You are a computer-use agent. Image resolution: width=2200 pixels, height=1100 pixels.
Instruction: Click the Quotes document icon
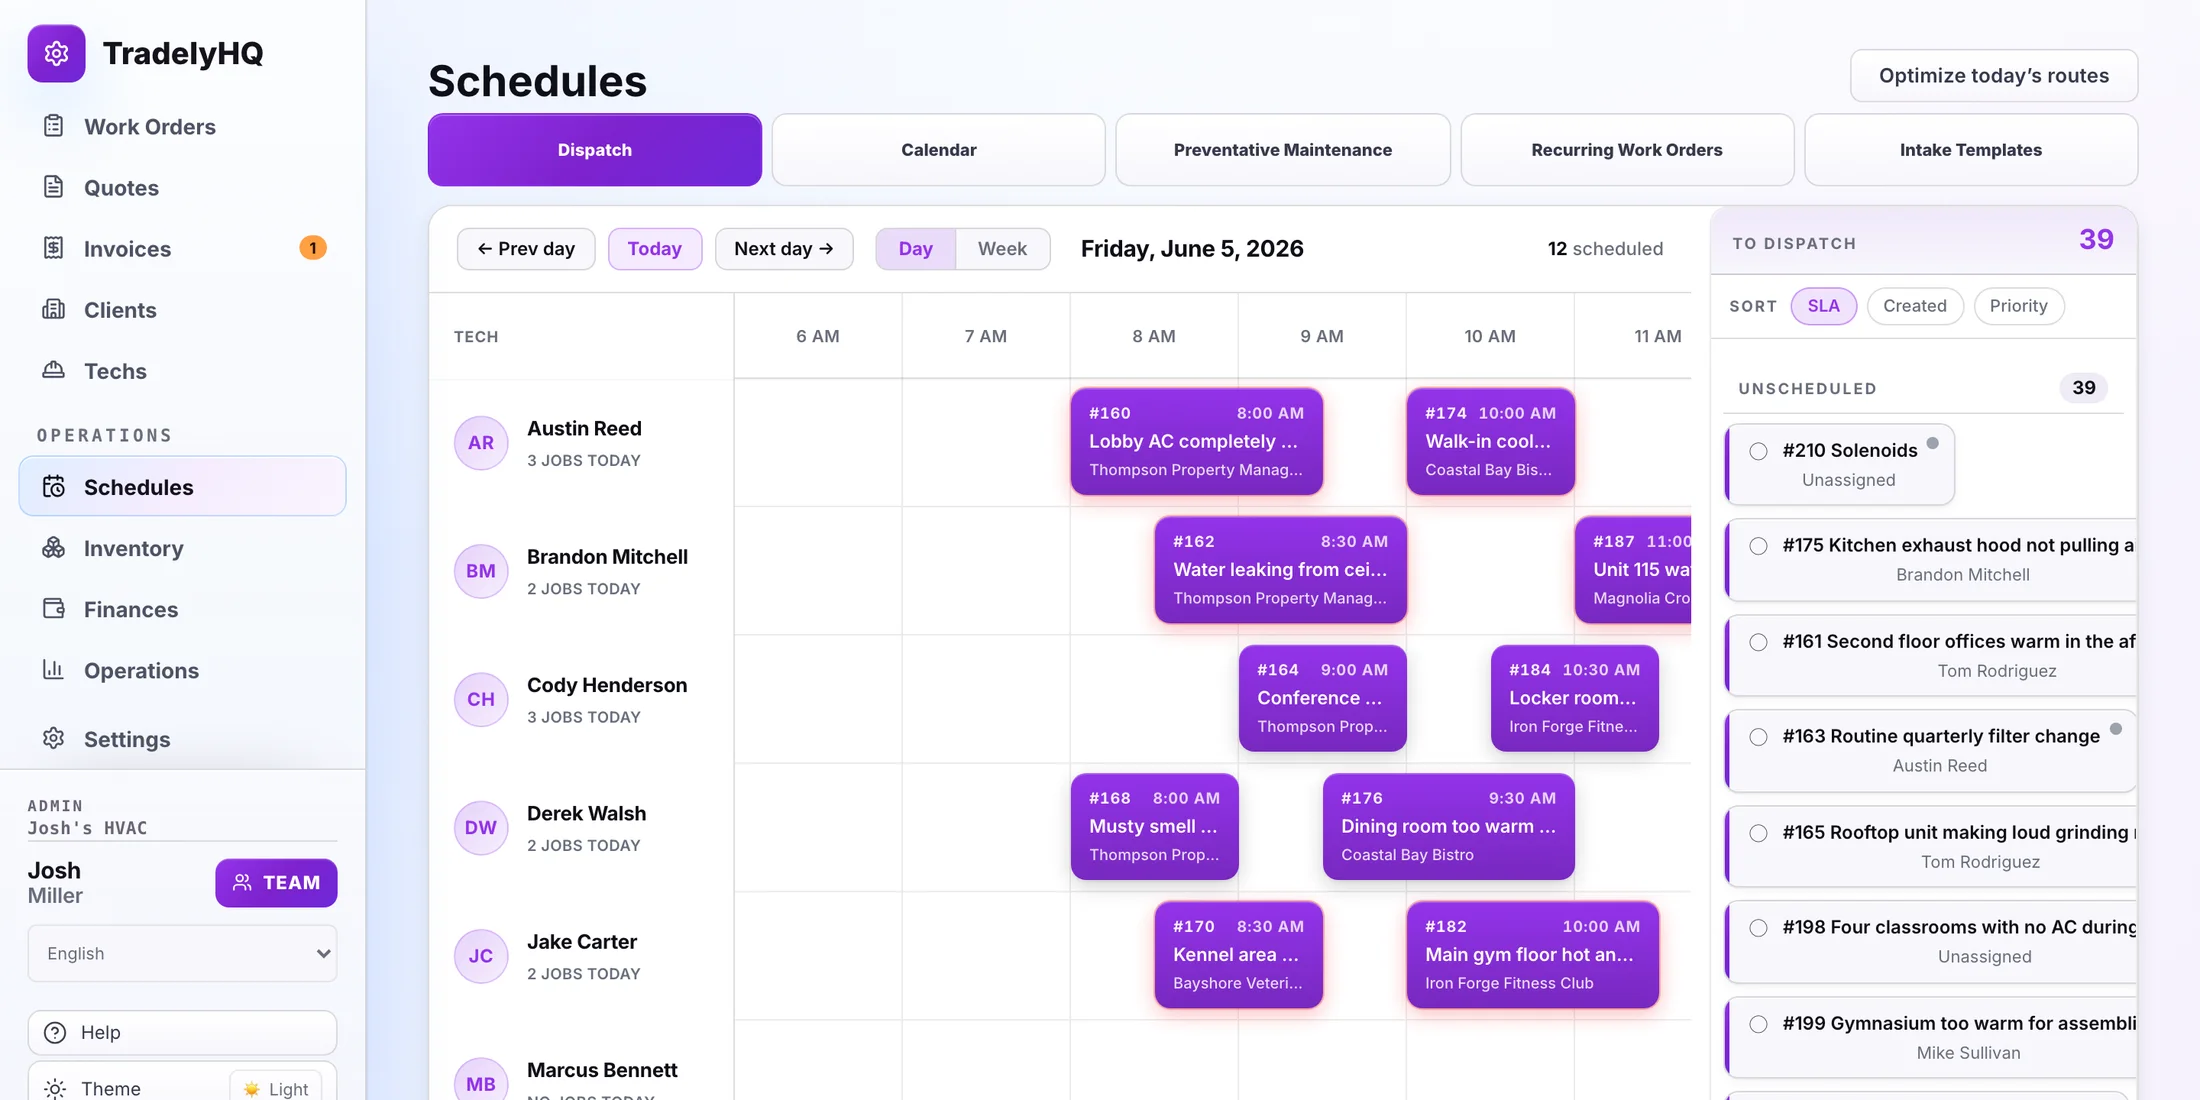click(54, 187)
